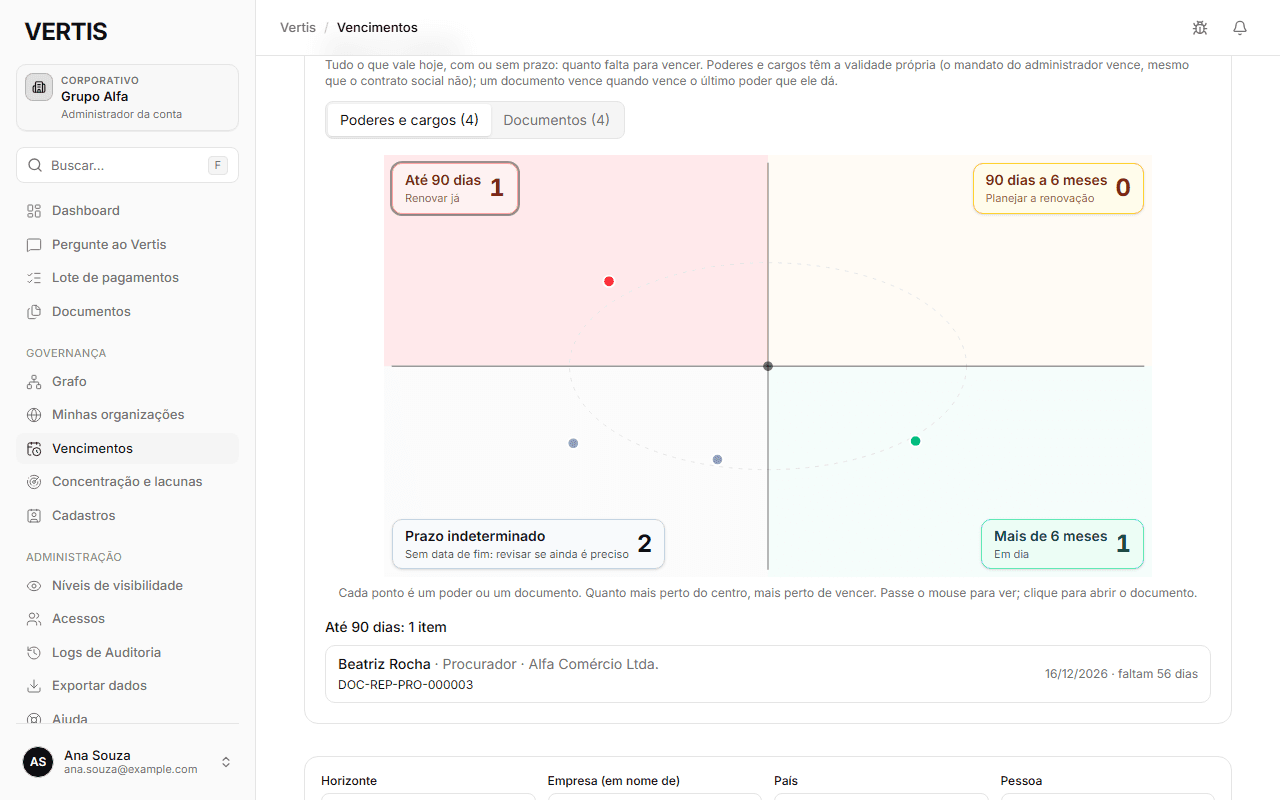Image resolution: width=1280 pixels, height=800 pixels.
Task: Select the 90 dias a 6 meses card
Action: point(1058,188)
